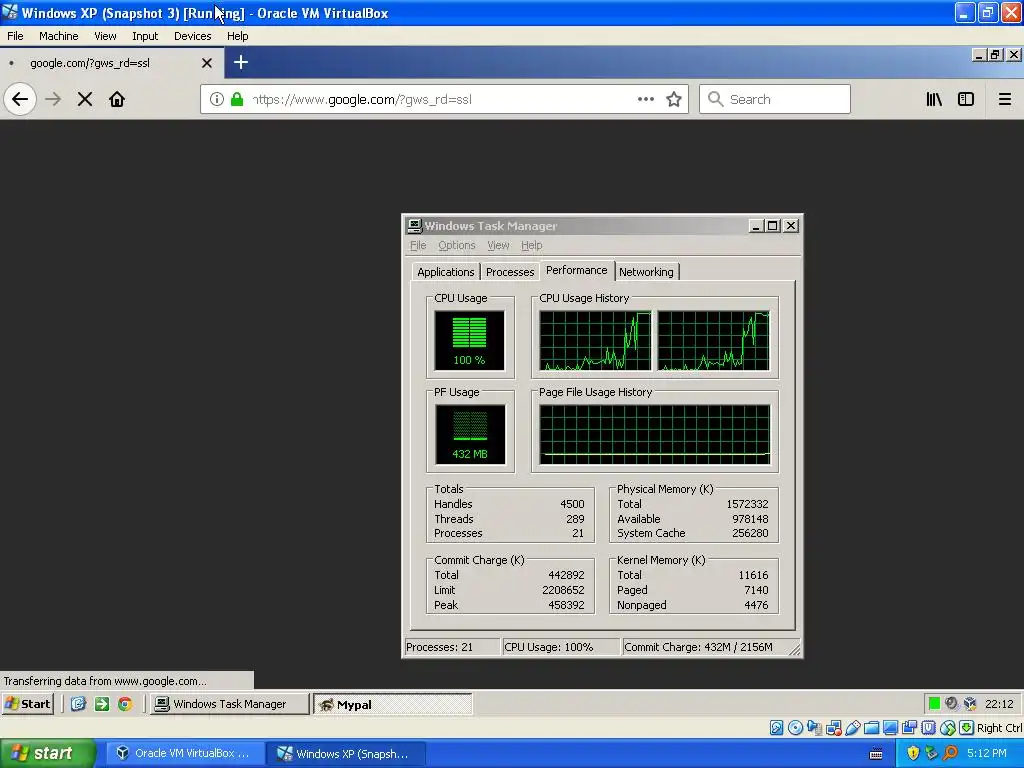
Task: Click host tray orange magnifier icon
Action: (x=950, y=753)
